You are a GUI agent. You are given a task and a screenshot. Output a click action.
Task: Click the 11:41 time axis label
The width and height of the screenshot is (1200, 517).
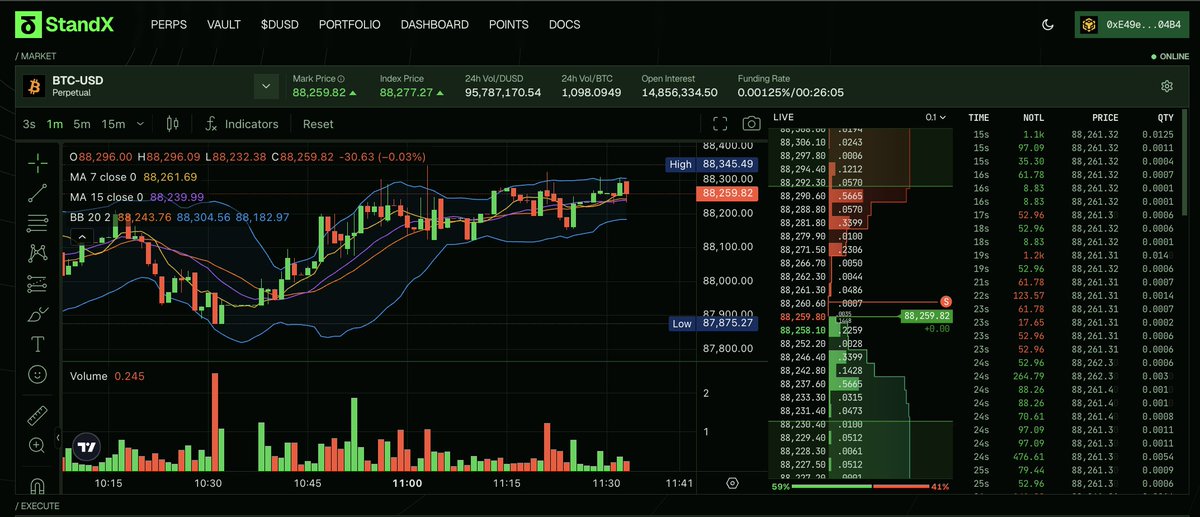(x=679, y=483)
